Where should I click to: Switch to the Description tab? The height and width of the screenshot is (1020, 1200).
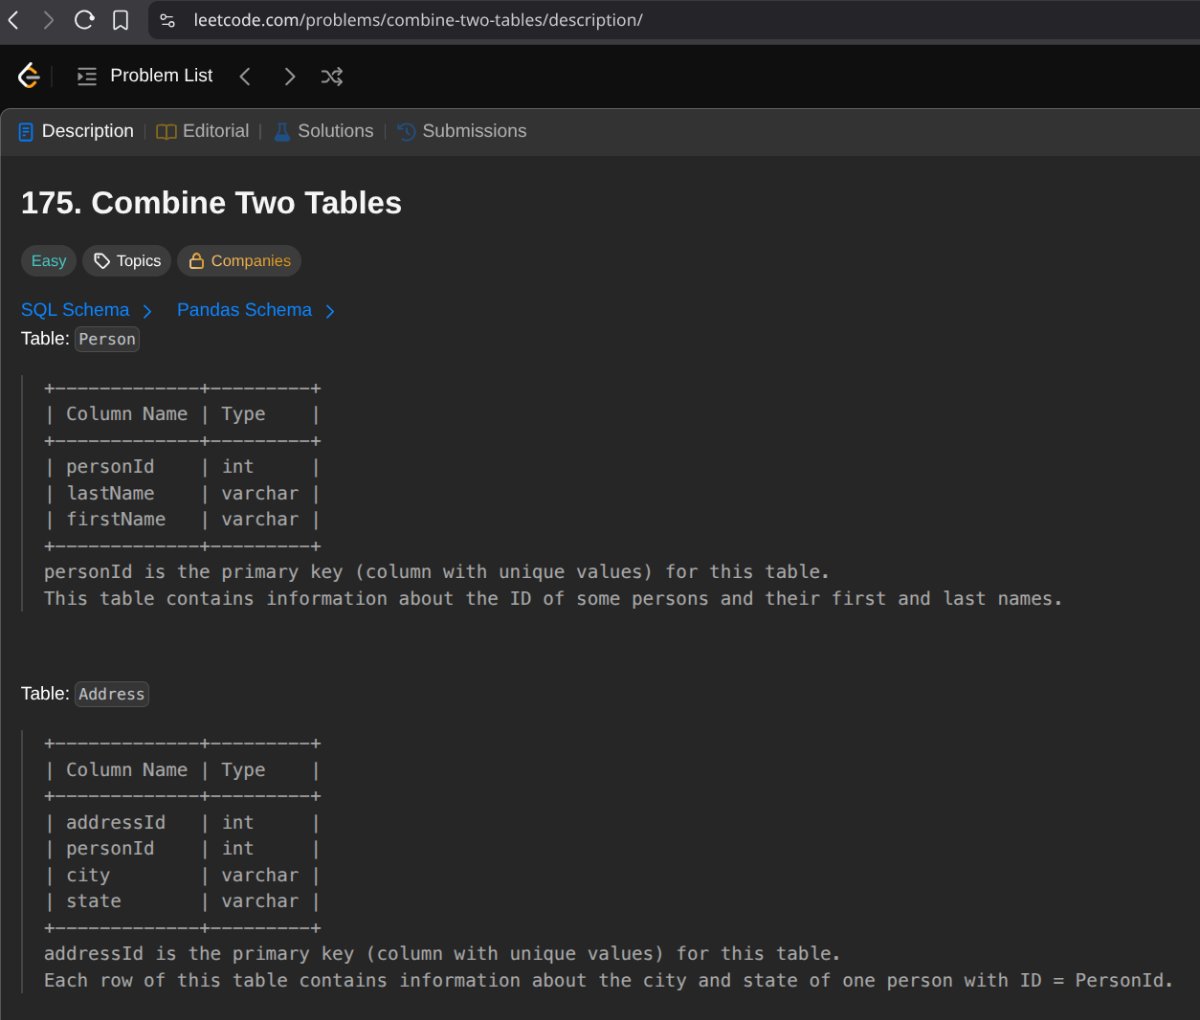(76, 131)
